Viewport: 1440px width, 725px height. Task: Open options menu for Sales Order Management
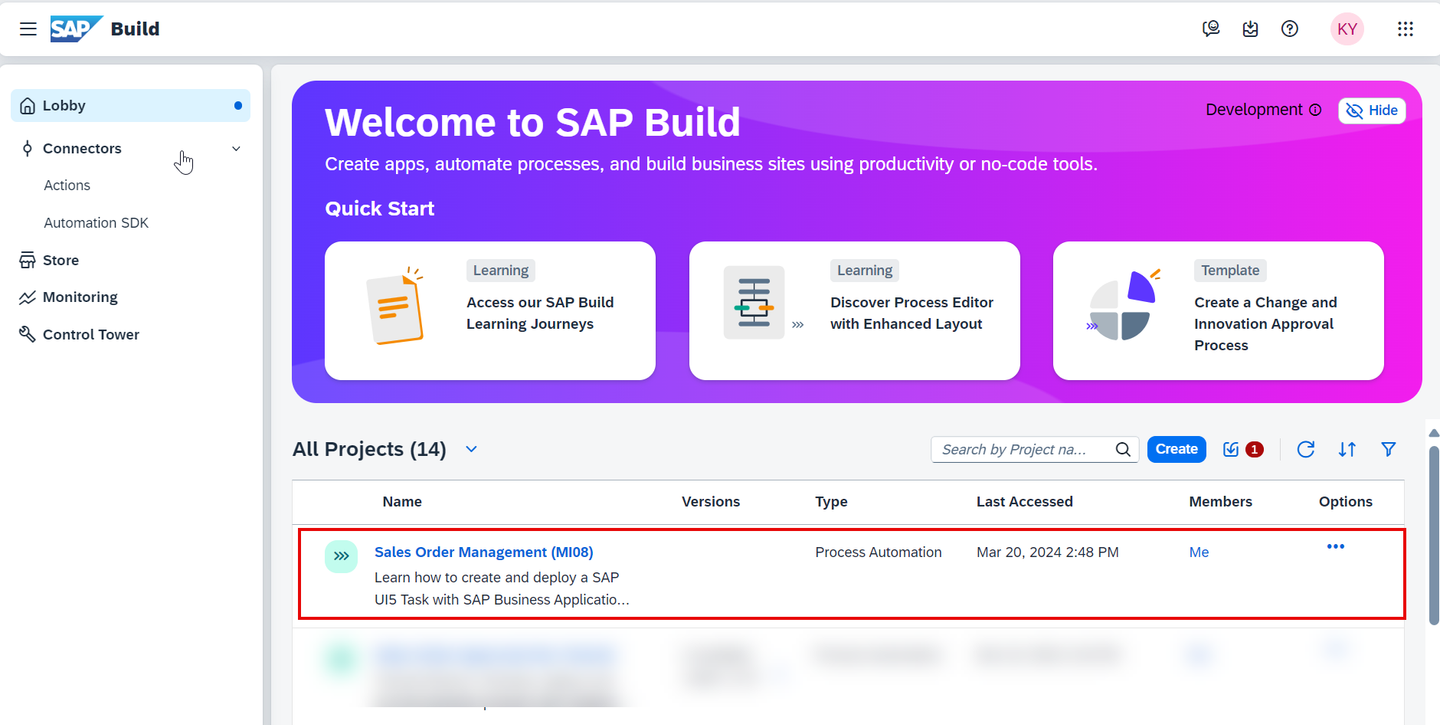pos(1335,546)
